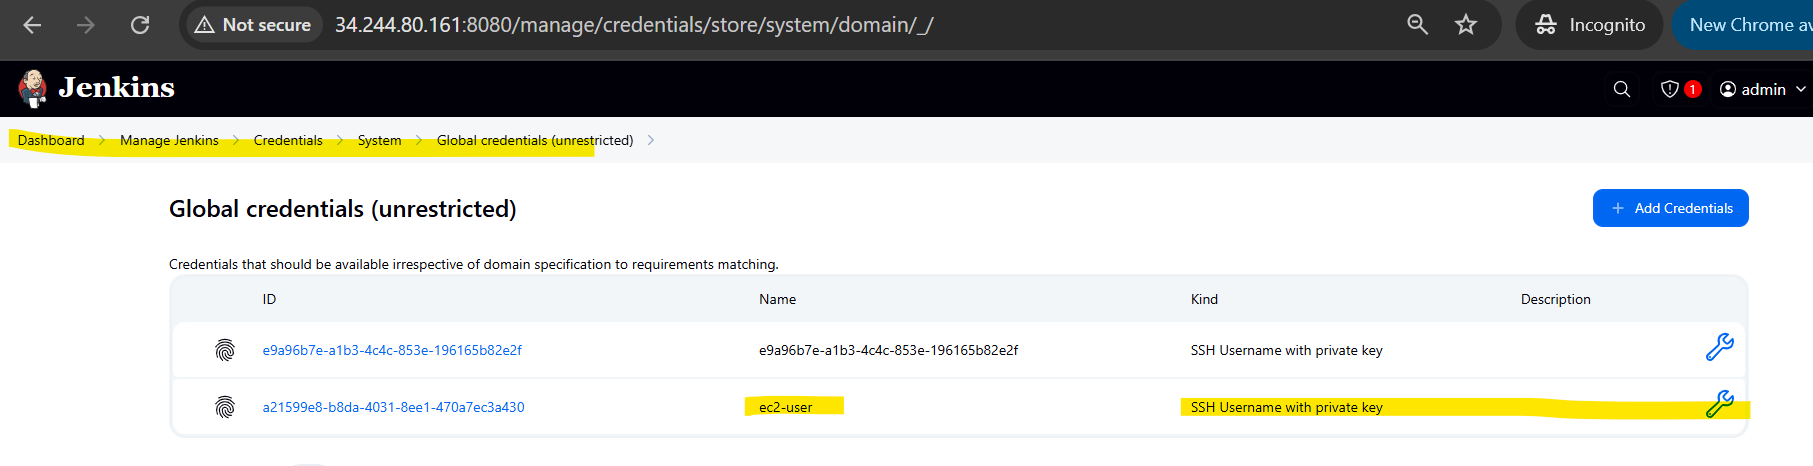Screen dimensions: 1813x466
Task: Select the name cell e9a96b7e-a1b3-4c4c-853e-196165b82e2f
Action: (x=888, y=350)
